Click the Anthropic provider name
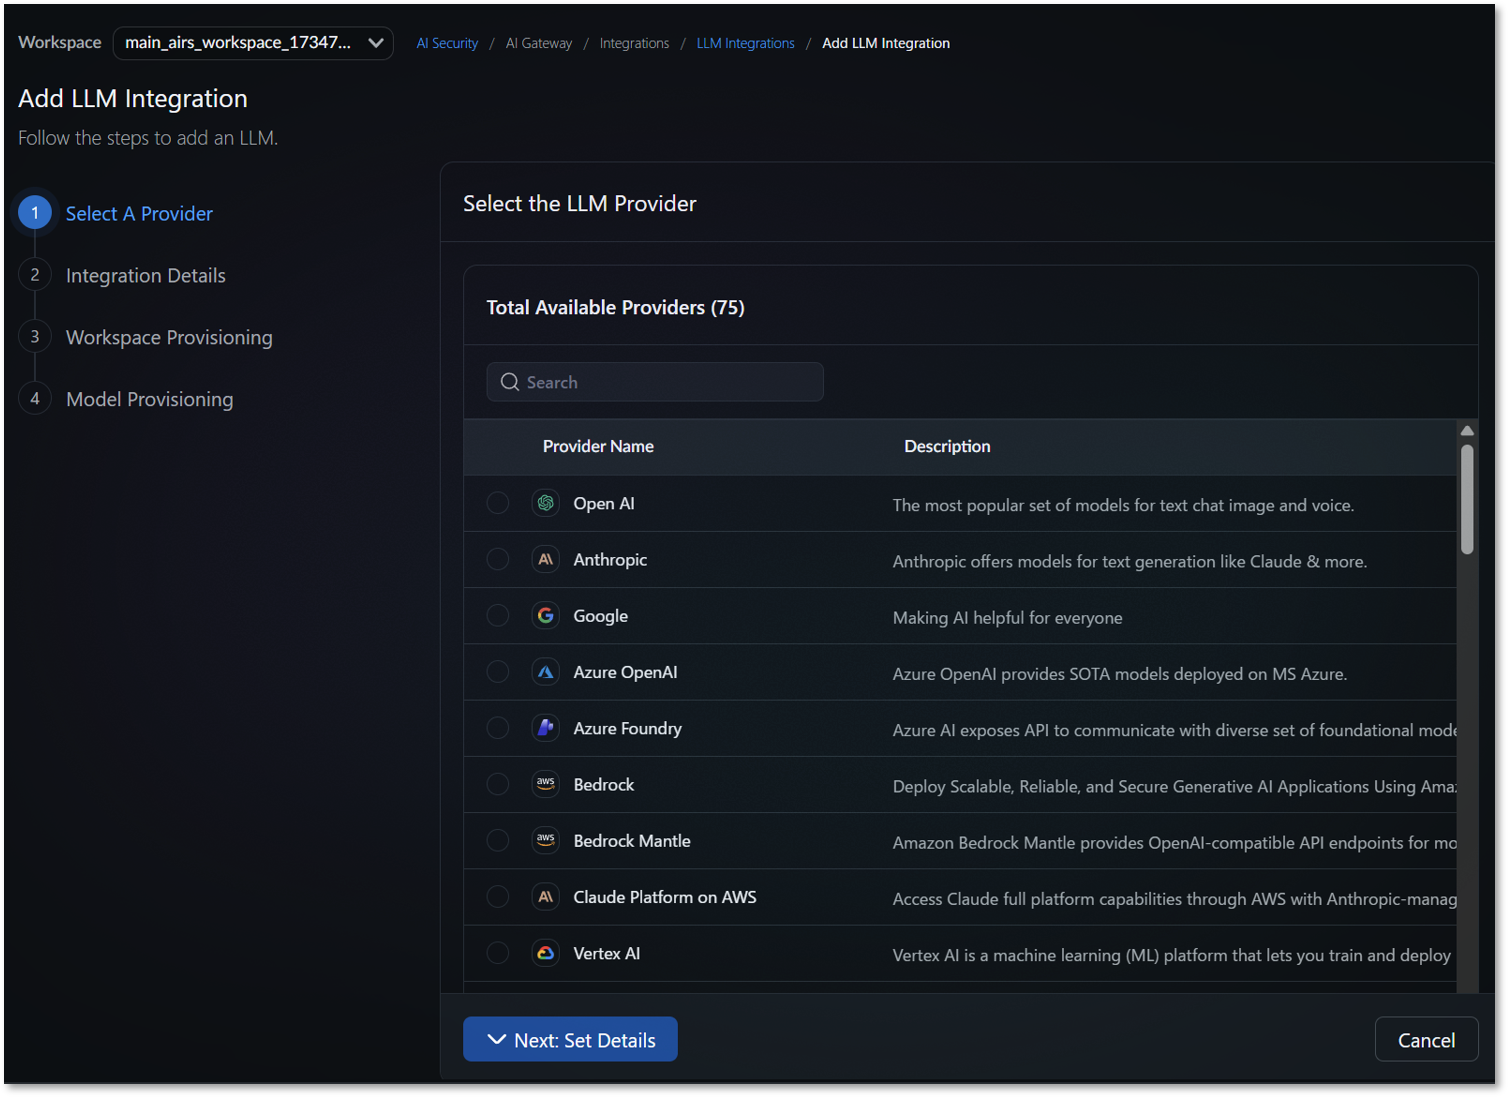 (x=610, y=559)
